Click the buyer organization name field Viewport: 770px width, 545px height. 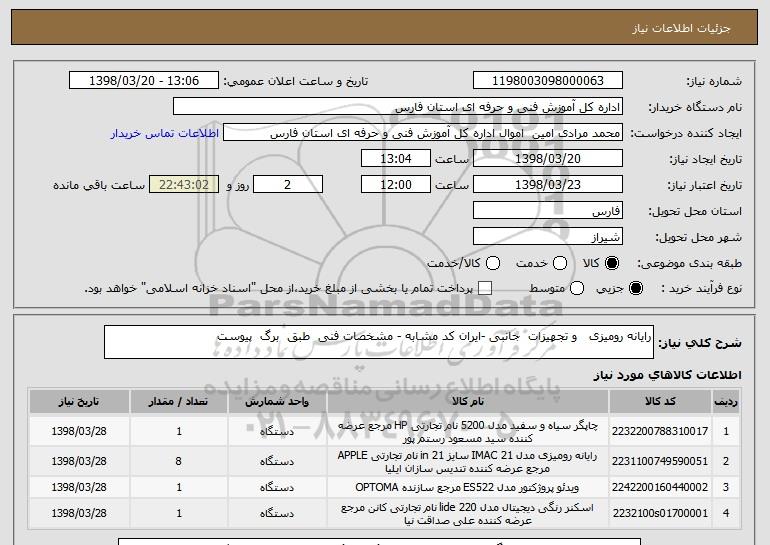coord(398,107)
